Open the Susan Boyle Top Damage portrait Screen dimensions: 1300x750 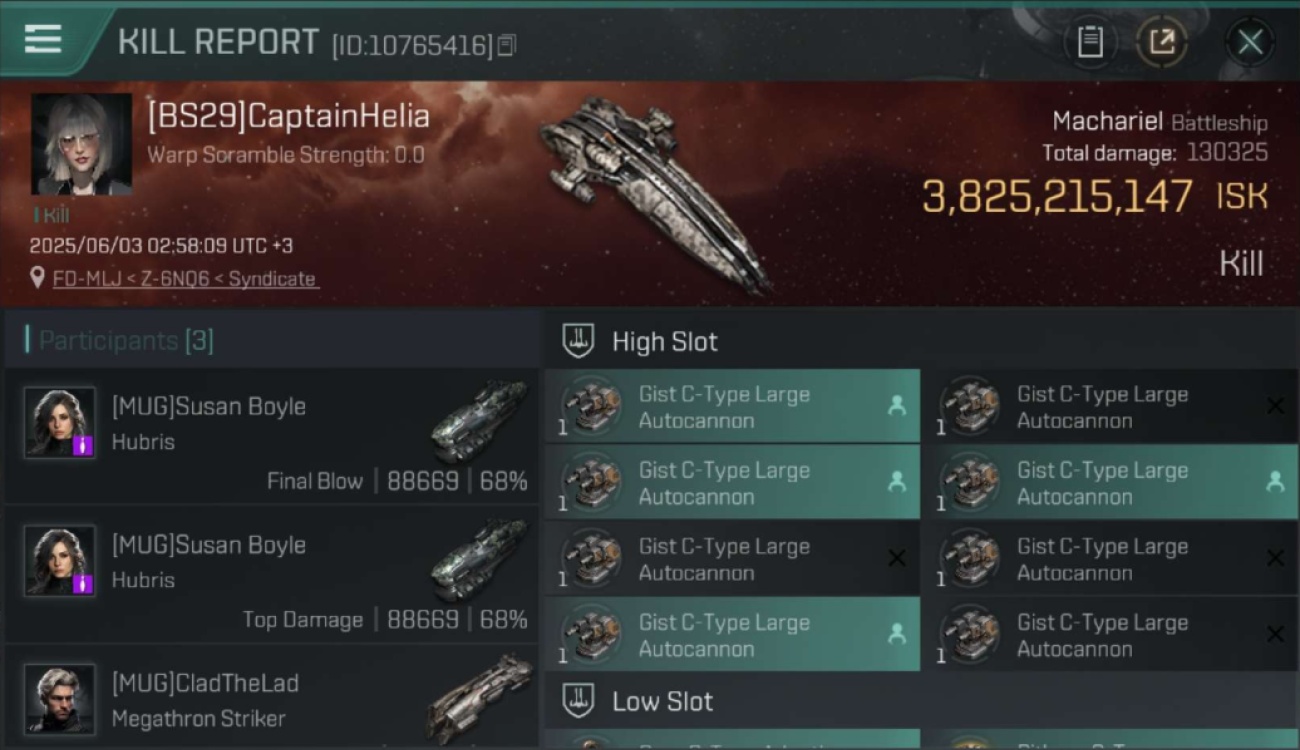(60, 561)
